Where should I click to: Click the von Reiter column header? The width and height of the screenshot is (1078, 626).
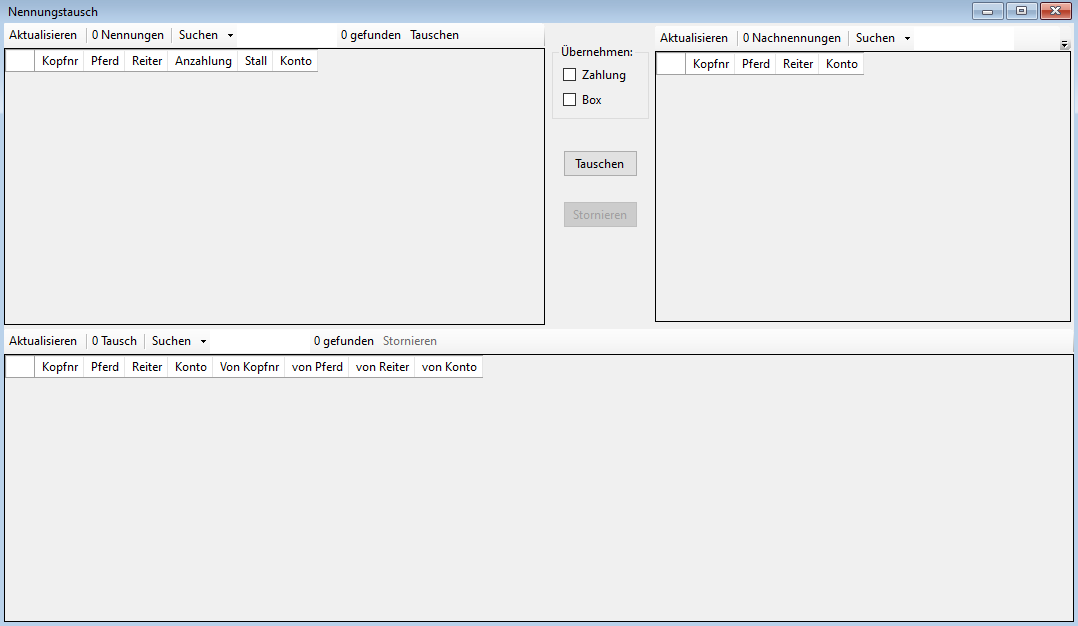pos(382,367)
